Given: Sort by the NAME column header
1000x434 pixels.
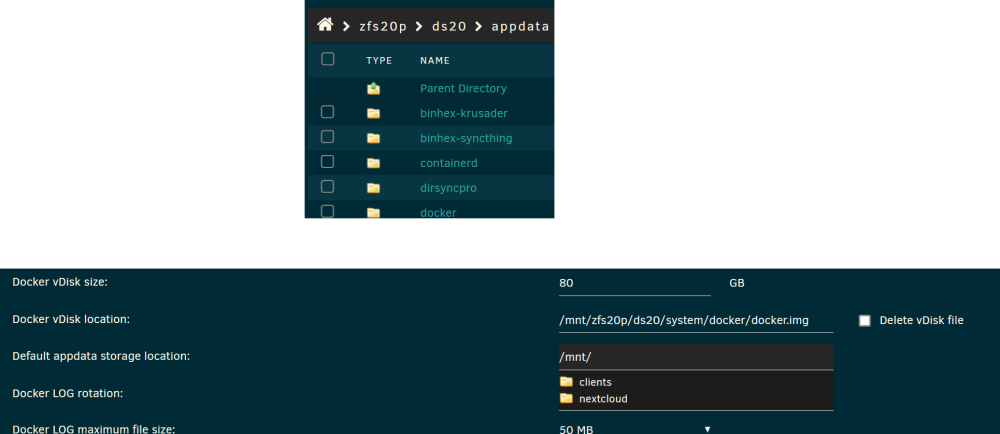Looking at the screenshot, I should pyautogui.click(x=435, y=61).
